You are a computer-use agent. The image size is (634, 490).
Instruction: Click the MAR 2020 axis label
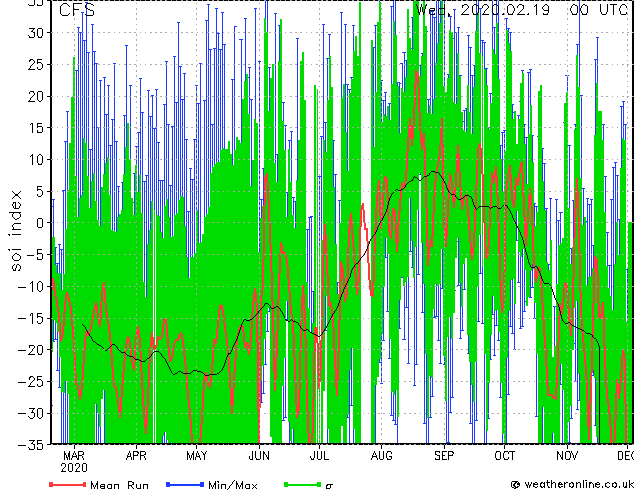tap(74, 462)
